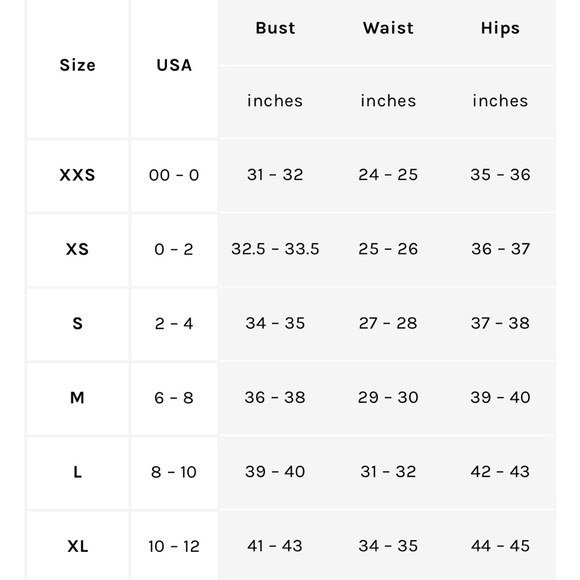Select the 27 - 28 waist cell

[388, 323]
